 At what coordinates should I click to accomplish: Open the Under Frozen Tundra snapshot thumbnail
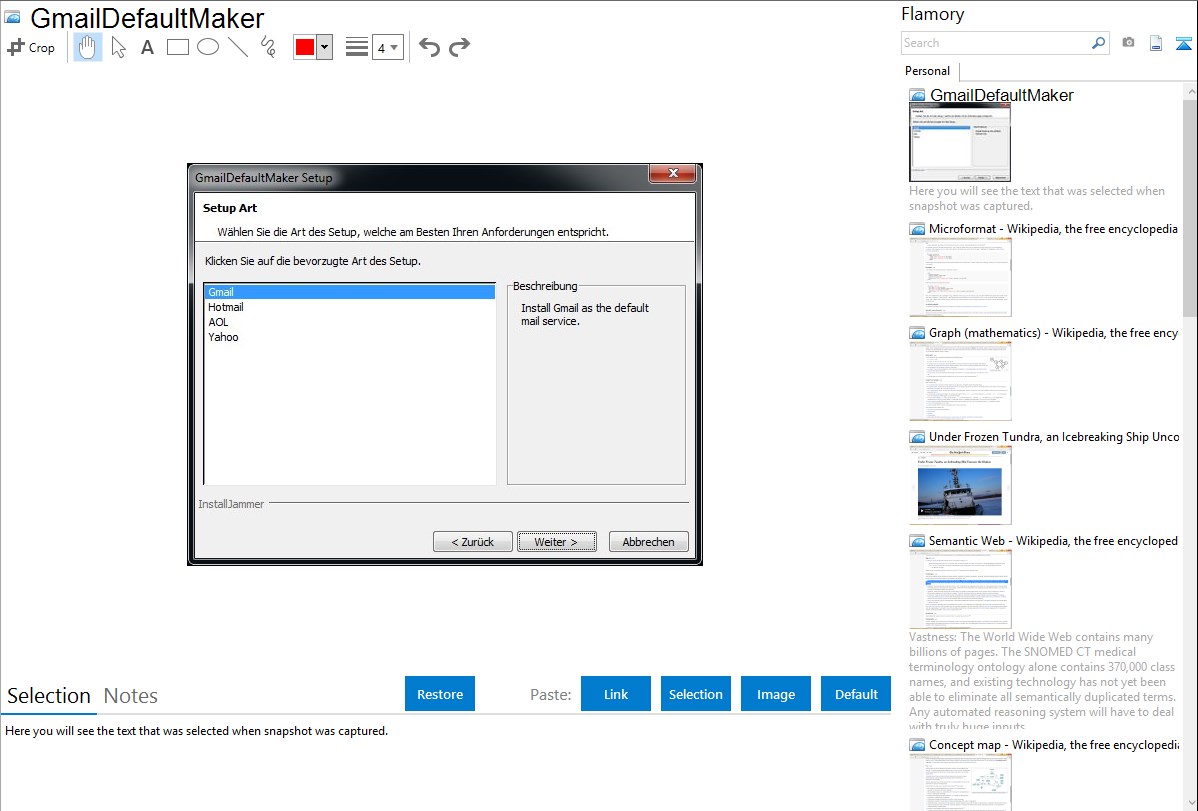(x=960, y=485)
